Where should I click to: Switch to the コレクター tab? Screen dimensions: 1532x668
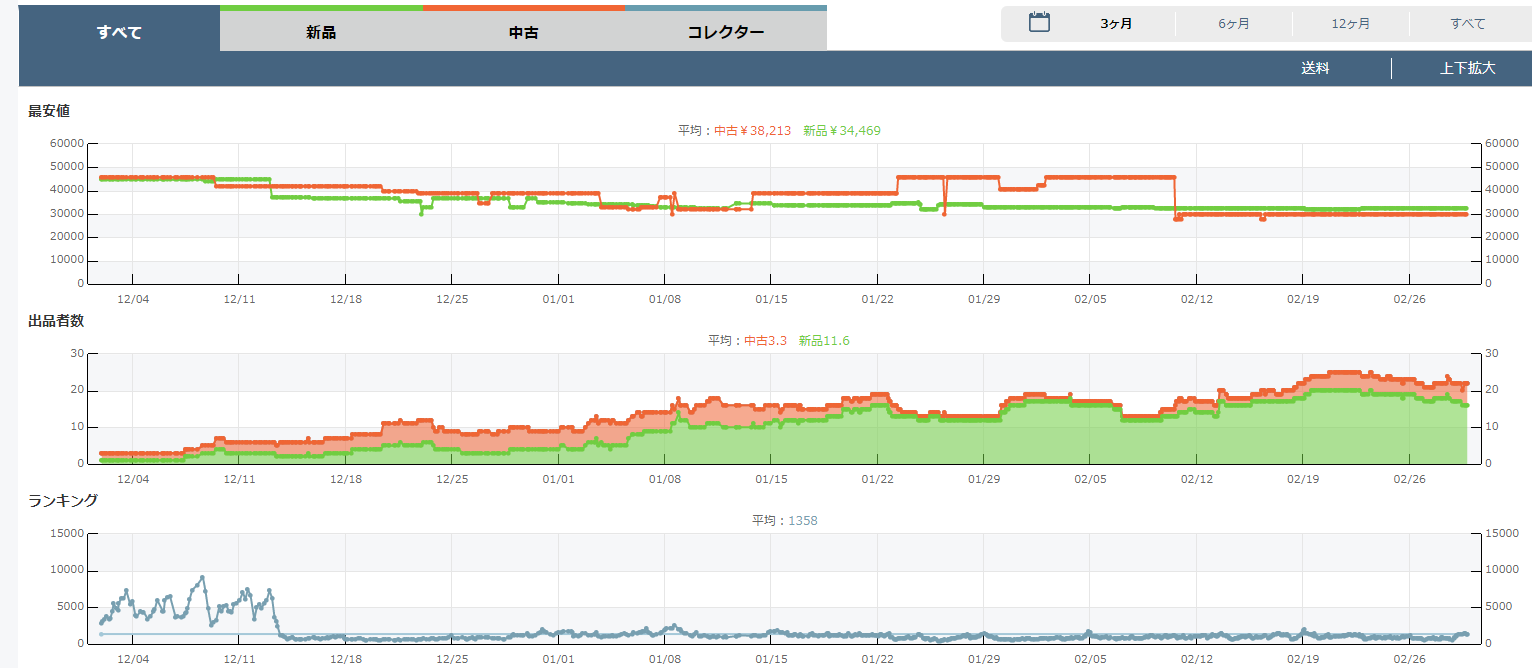[x=726, y=32]
